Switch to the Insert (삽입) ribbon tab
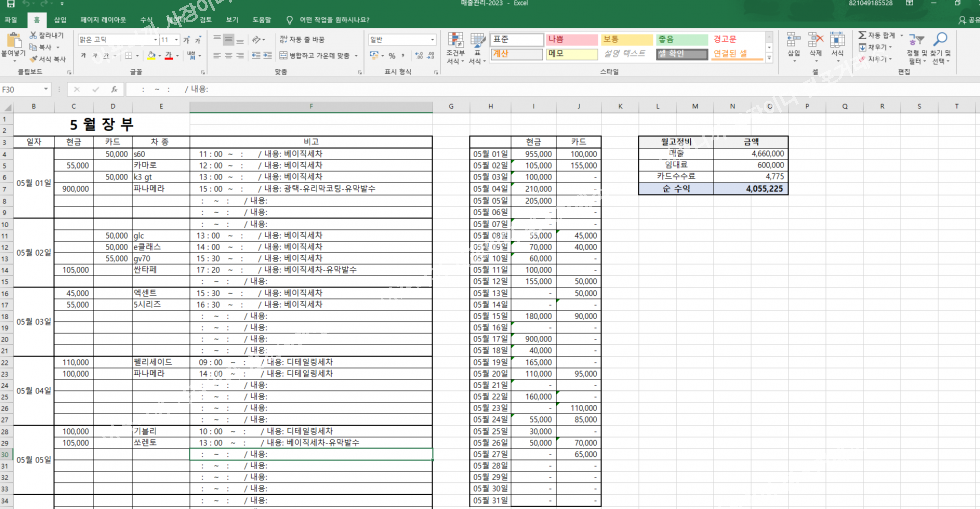 [60, 19]
